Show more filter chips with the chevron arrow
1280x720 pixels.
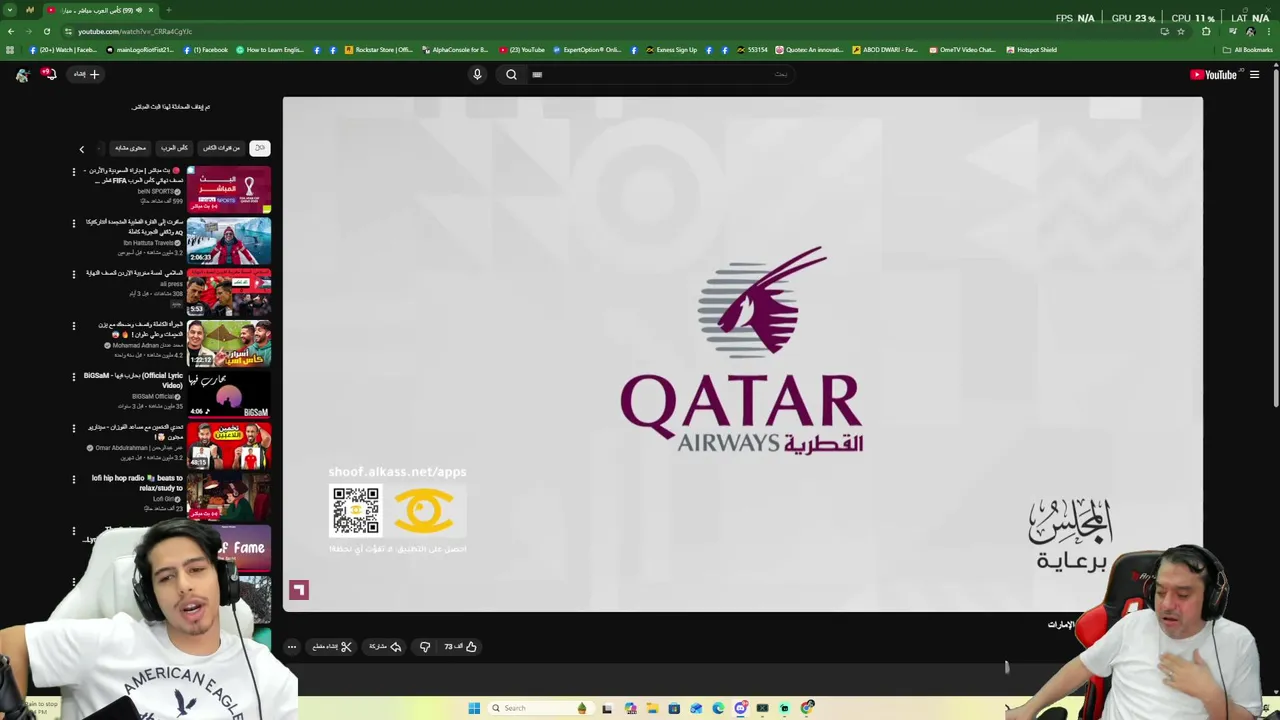82,149
